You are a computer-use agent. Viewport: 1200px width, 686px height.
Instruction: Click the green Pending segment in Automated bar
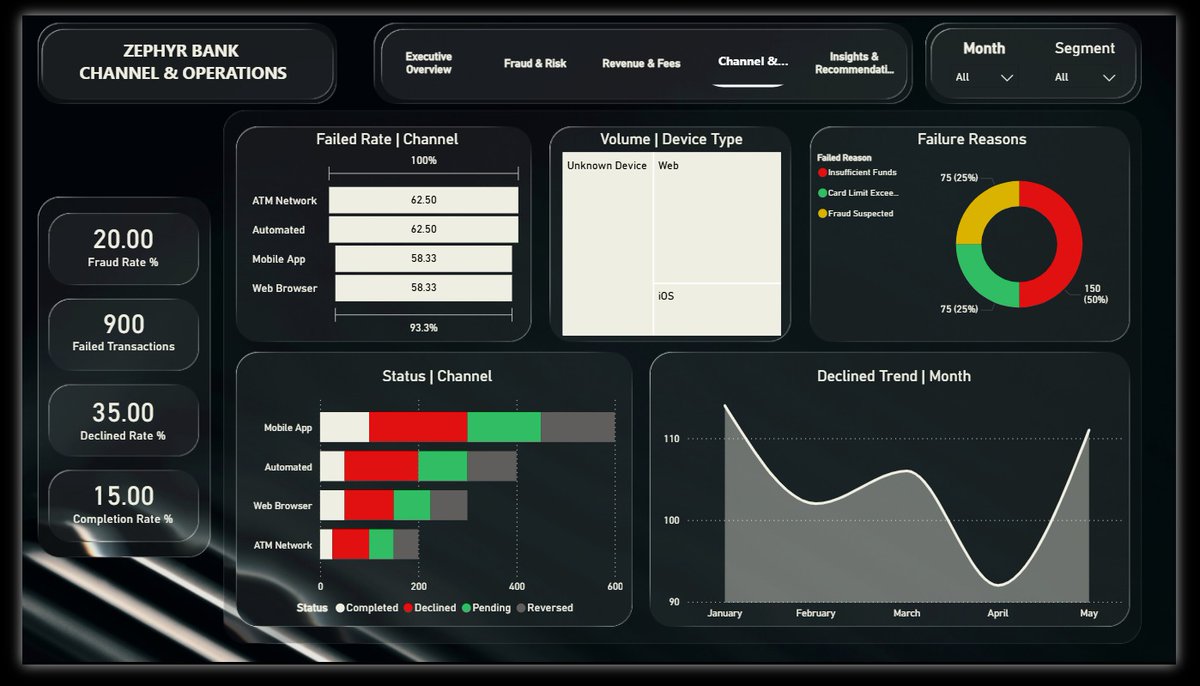pyautogui.click(x=442, y=466)
